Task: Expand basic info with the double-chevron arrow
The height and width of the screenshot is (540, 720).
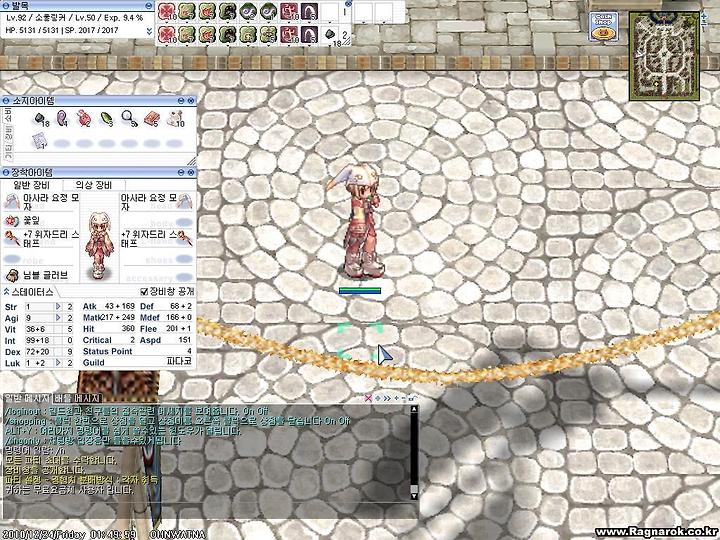Action: tap(149, 31)
